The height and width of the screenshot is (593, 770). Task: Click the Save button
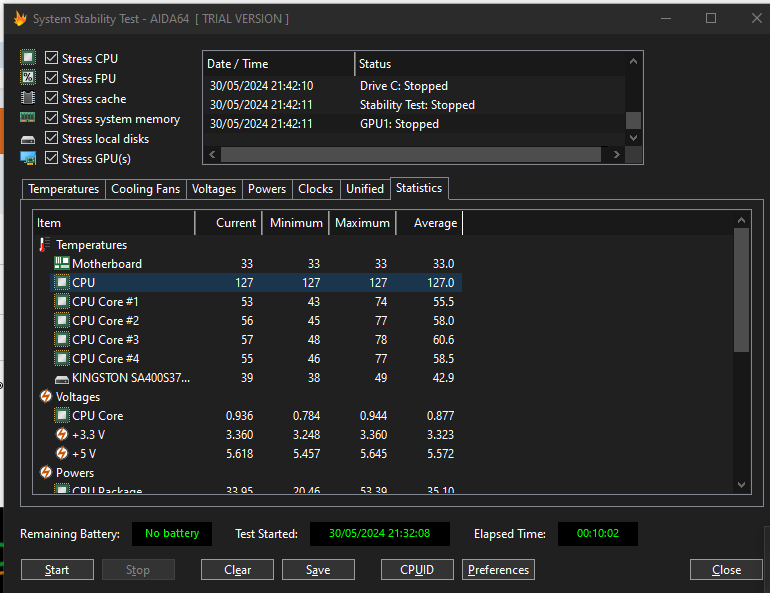[318, 569]
